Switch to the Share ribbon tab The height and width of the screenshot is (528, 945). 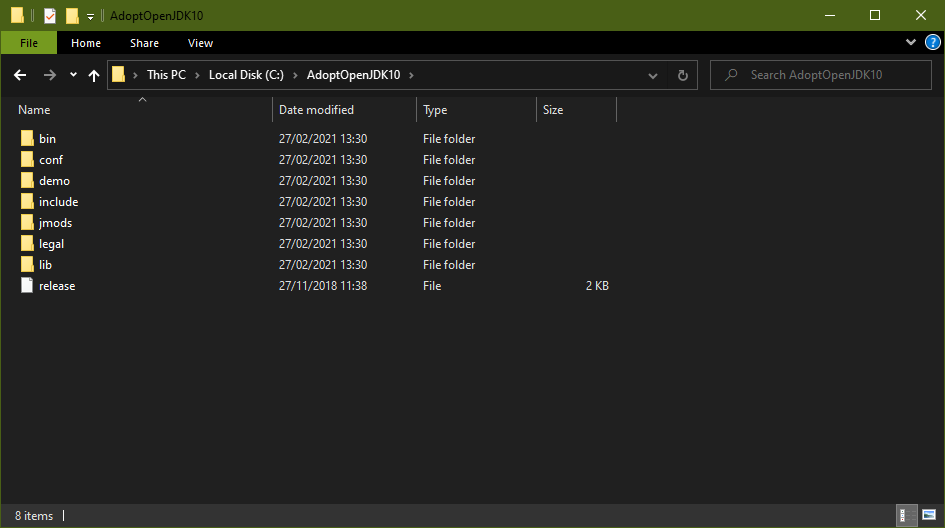click(145, 43)
